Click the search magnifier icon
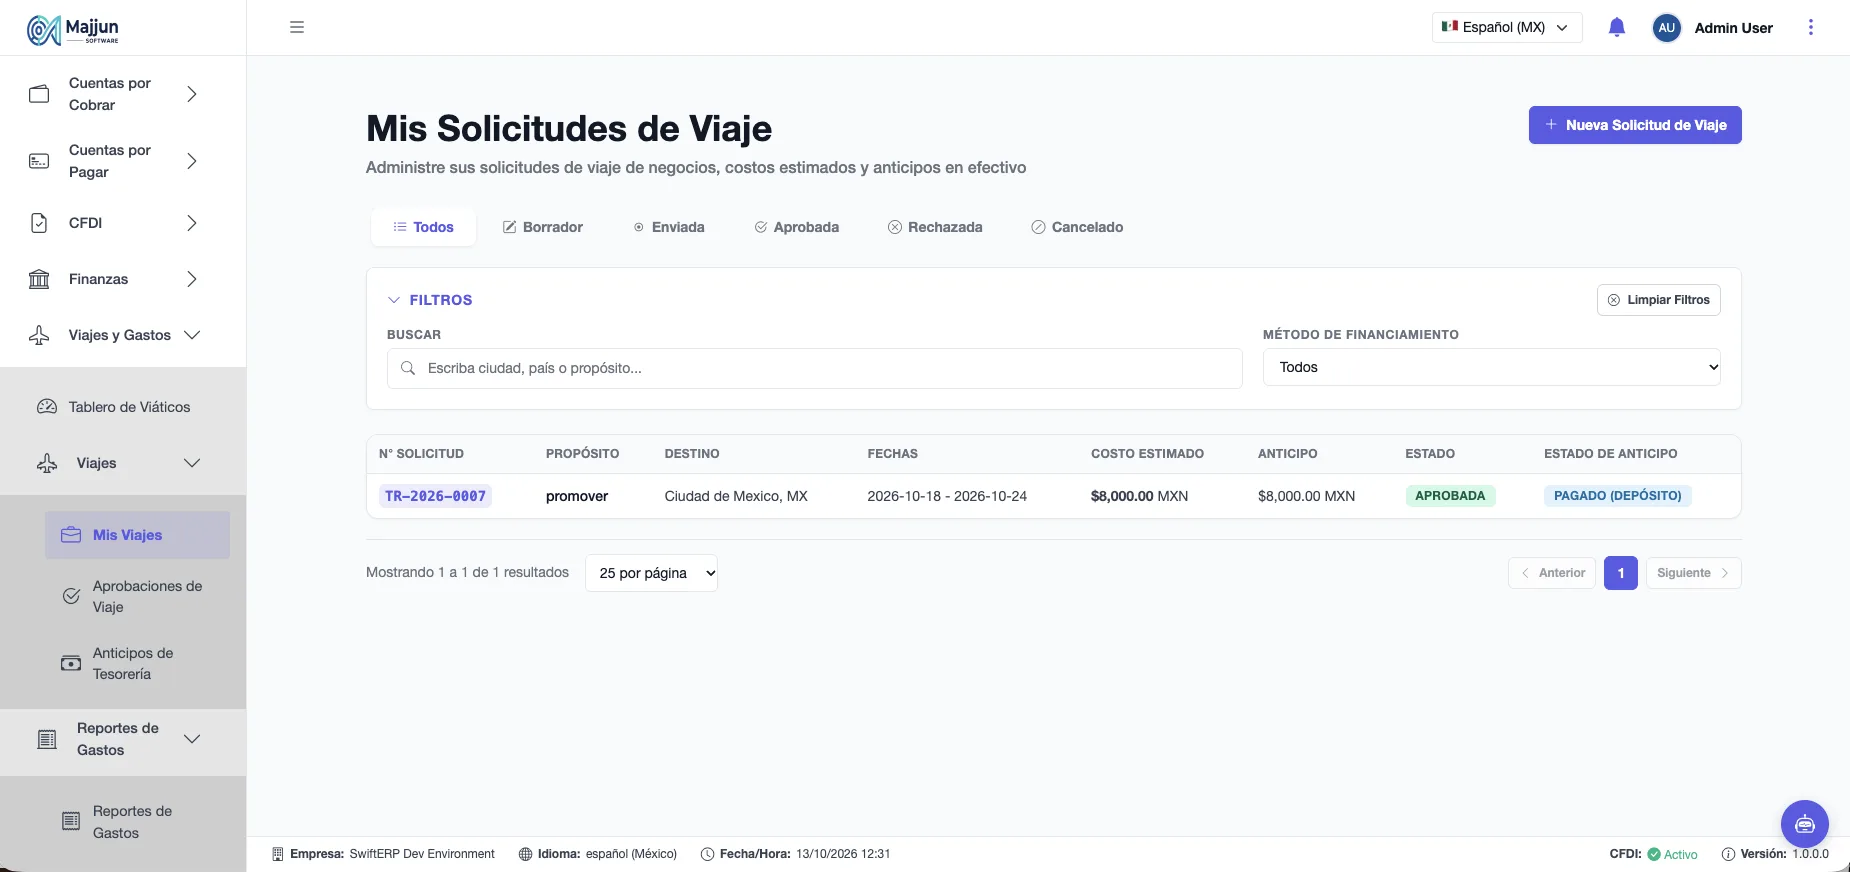1850x872 pixels. click(x=408, y=368)
